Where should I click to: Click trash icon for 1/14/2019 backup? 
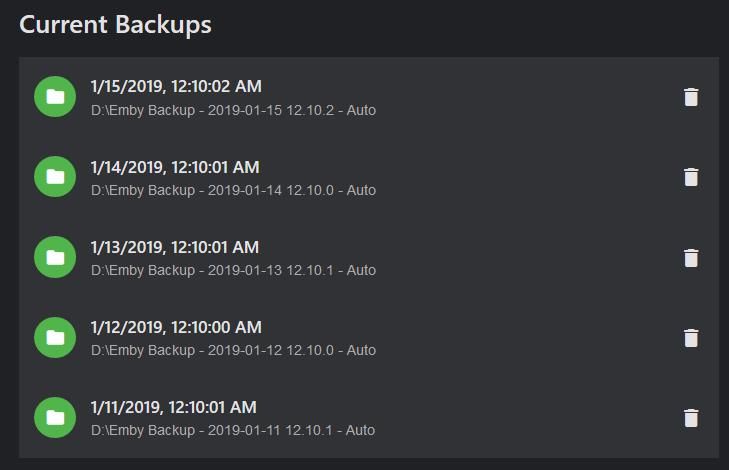click(690, 177)
